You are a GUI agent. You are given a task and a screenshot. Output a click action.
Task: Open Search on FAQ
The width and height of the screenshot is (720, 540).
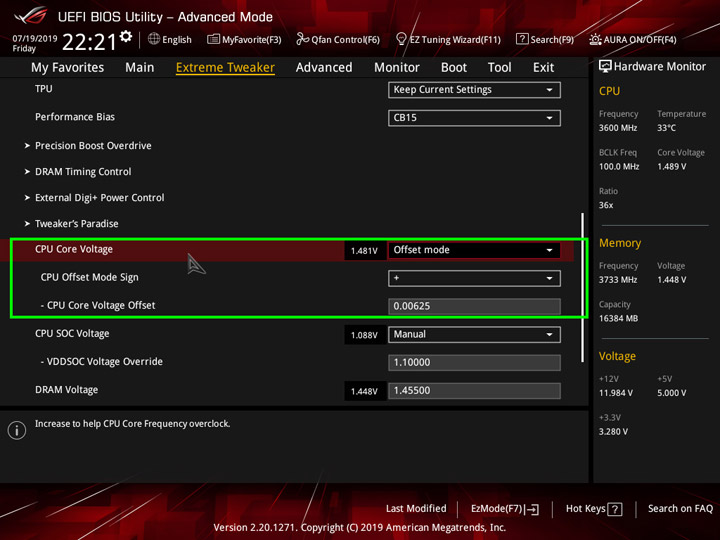tap(681, 509)
